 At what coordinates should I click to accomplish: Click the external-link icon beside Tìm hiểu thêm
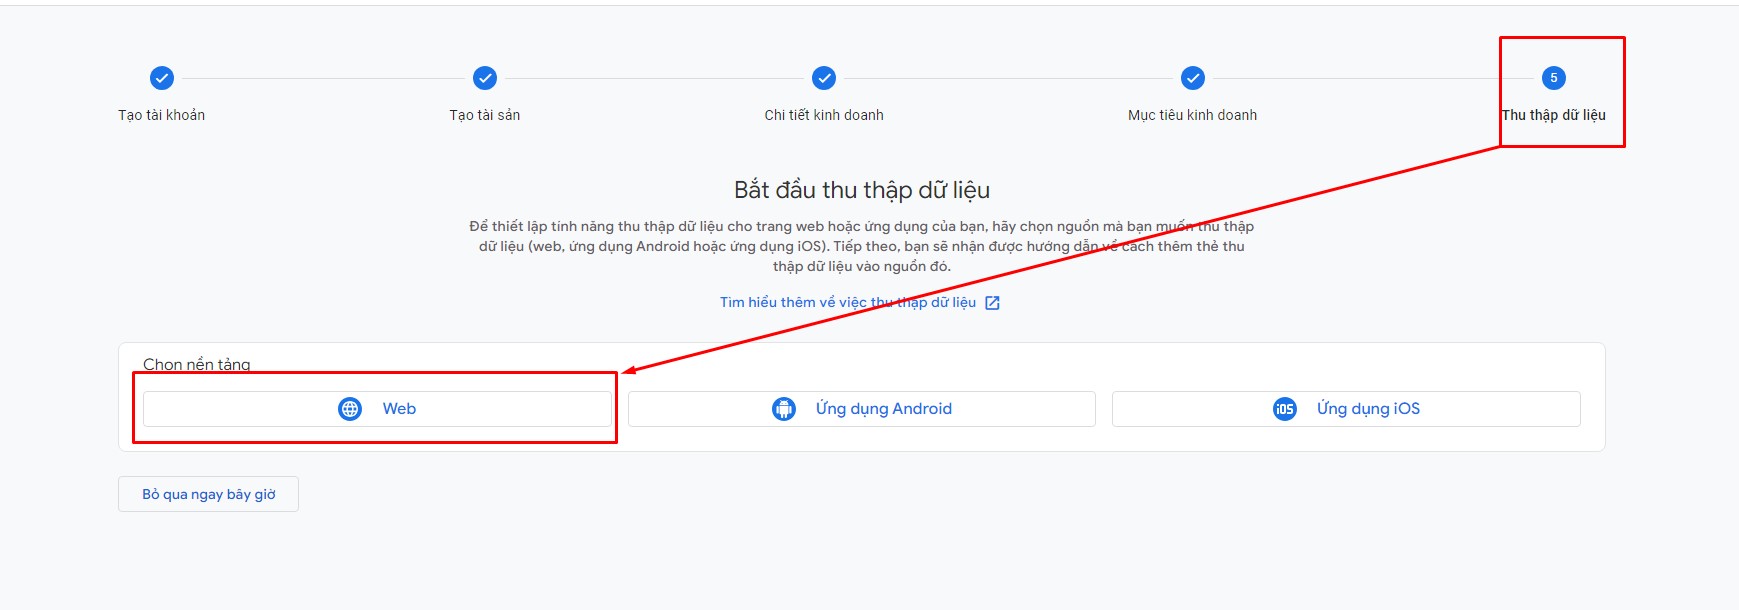coord(992,303)
